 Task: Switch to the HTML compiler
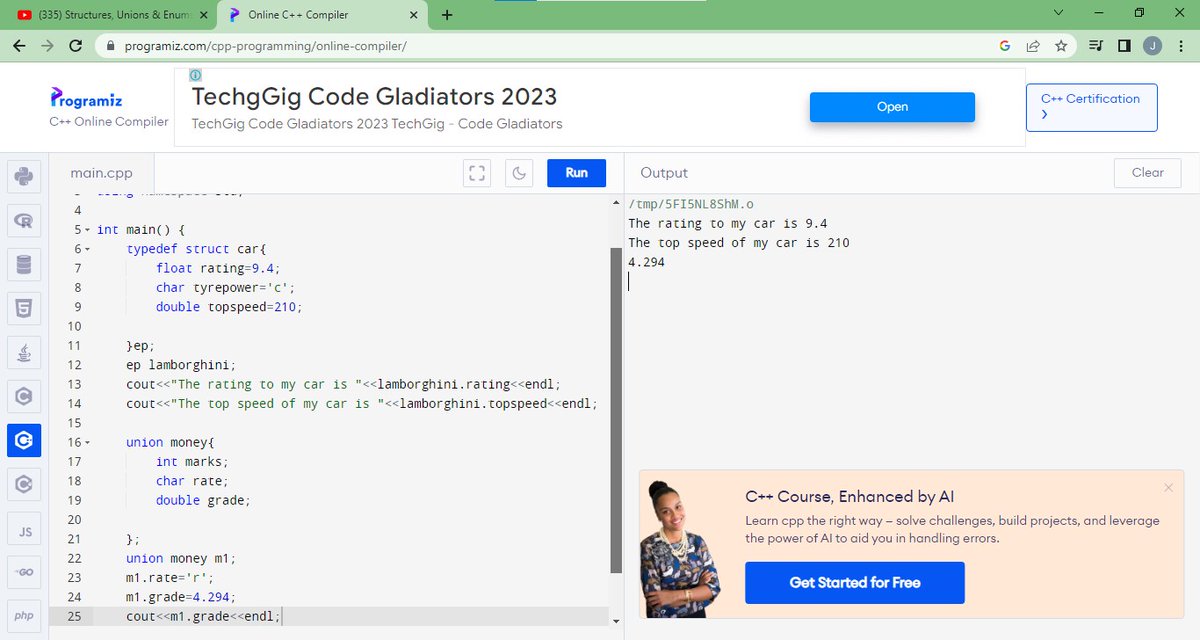pos(24,308)
